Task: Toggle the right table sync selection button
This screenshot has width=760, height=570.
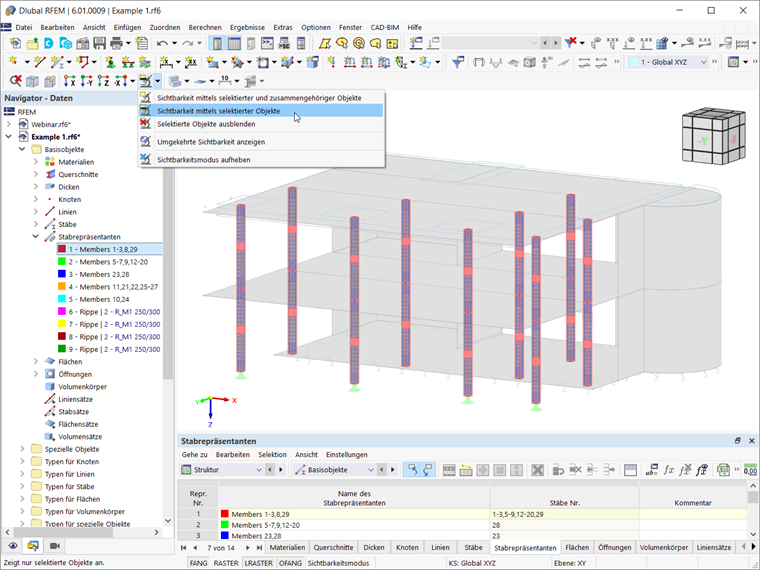Action: (428, 470)
